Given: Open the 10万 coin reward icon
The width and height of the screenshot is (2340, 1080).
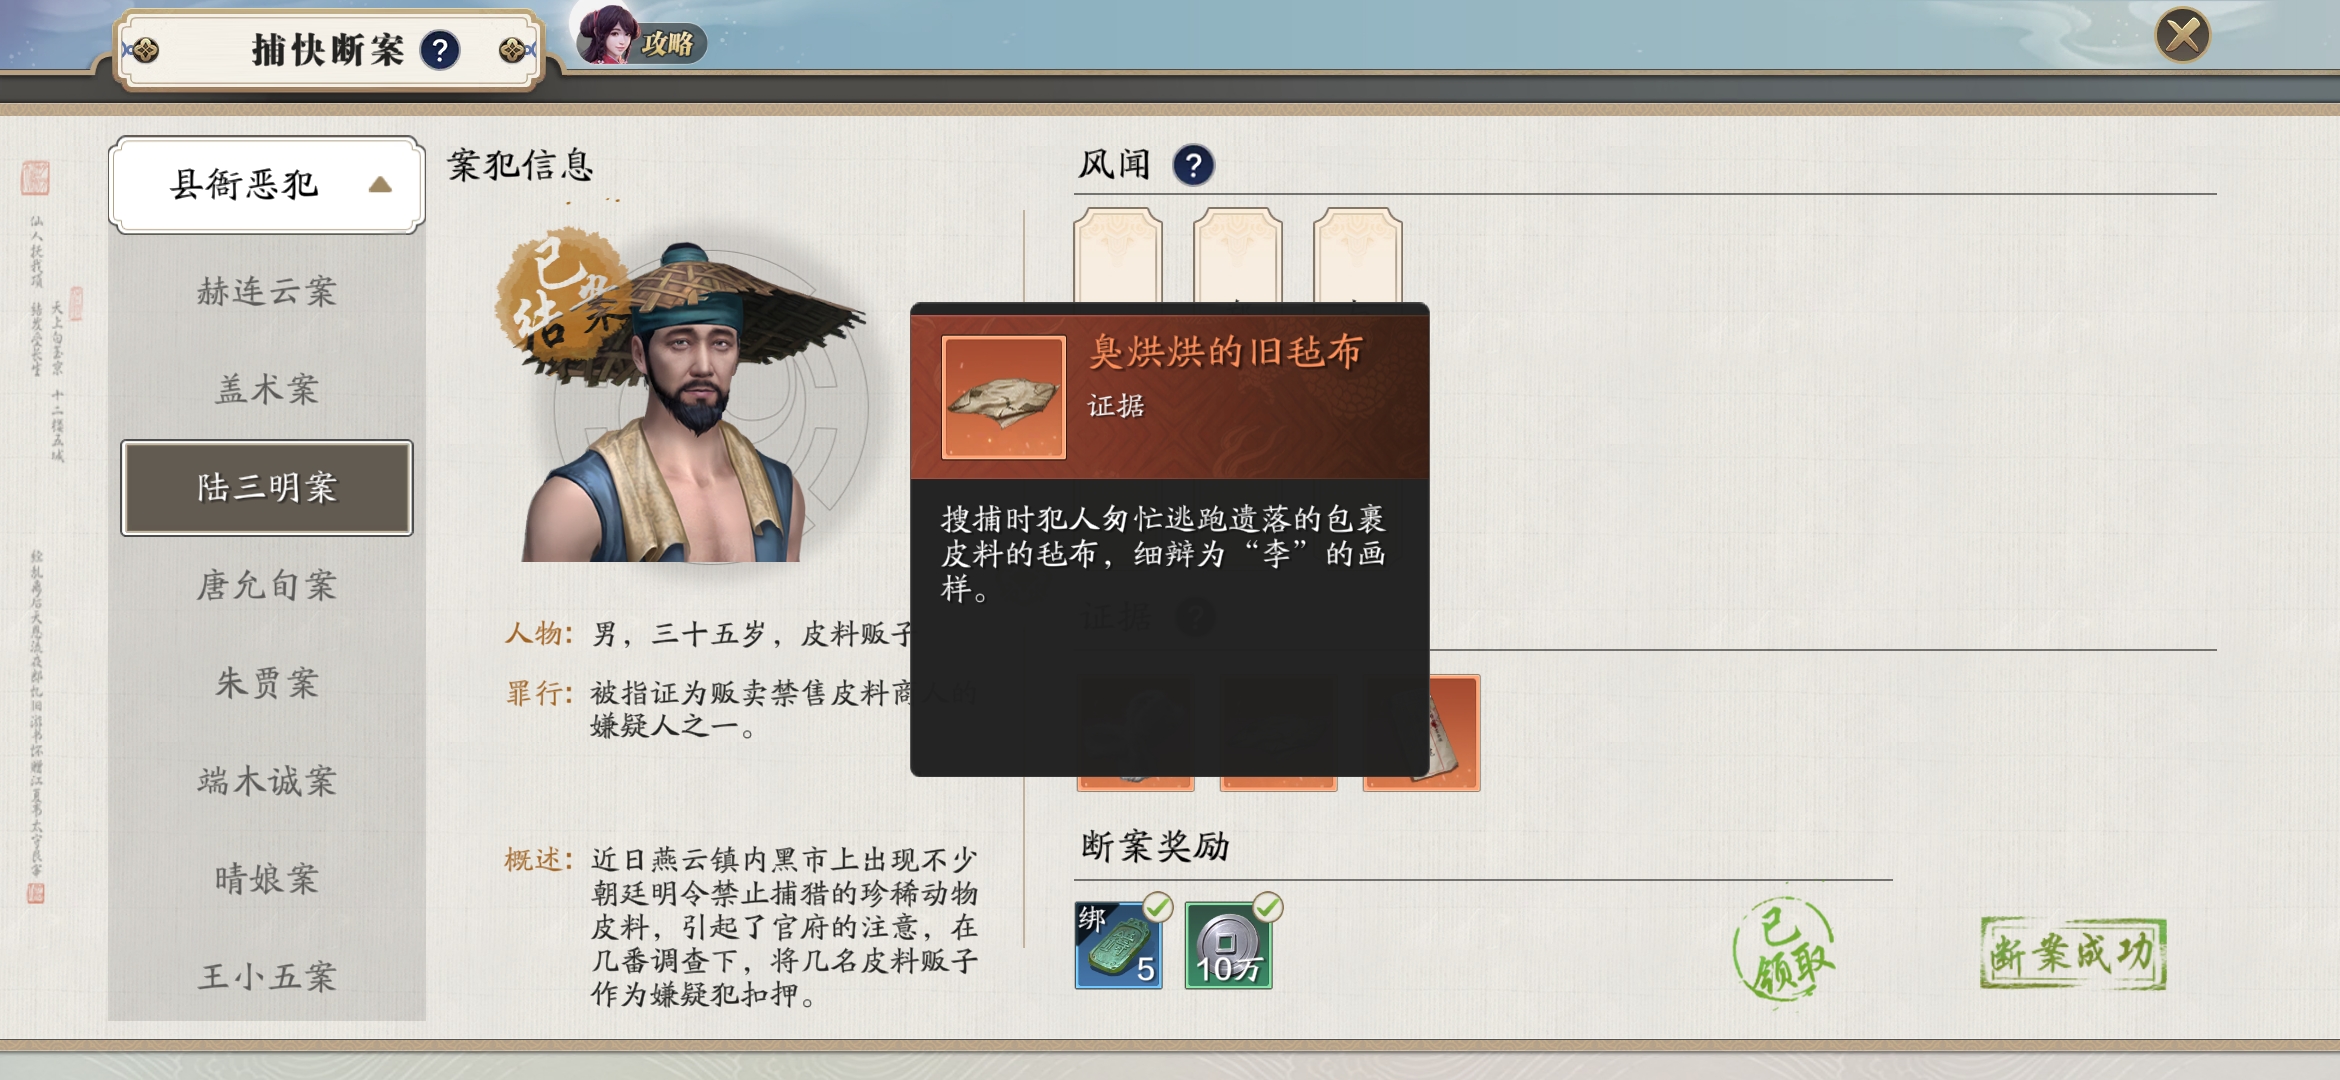Looking at the screenshot, I should 1228,945.
